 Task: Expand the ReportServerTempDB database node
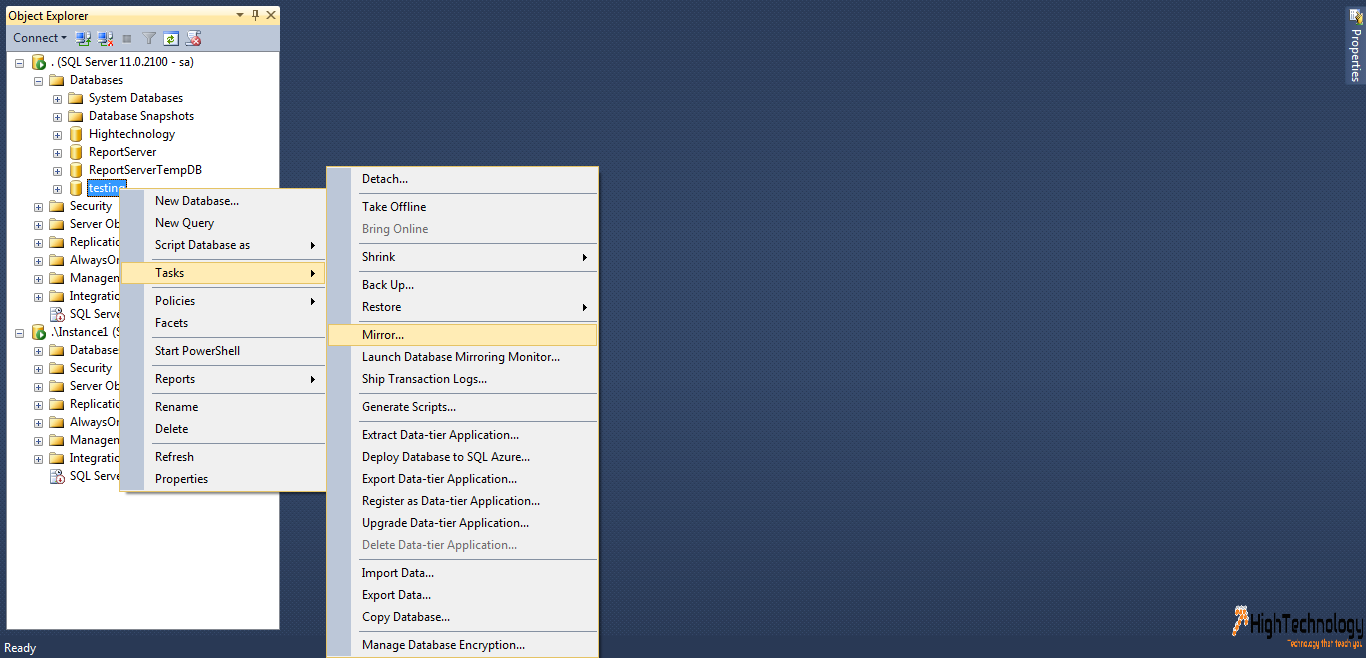pos(57,170)
